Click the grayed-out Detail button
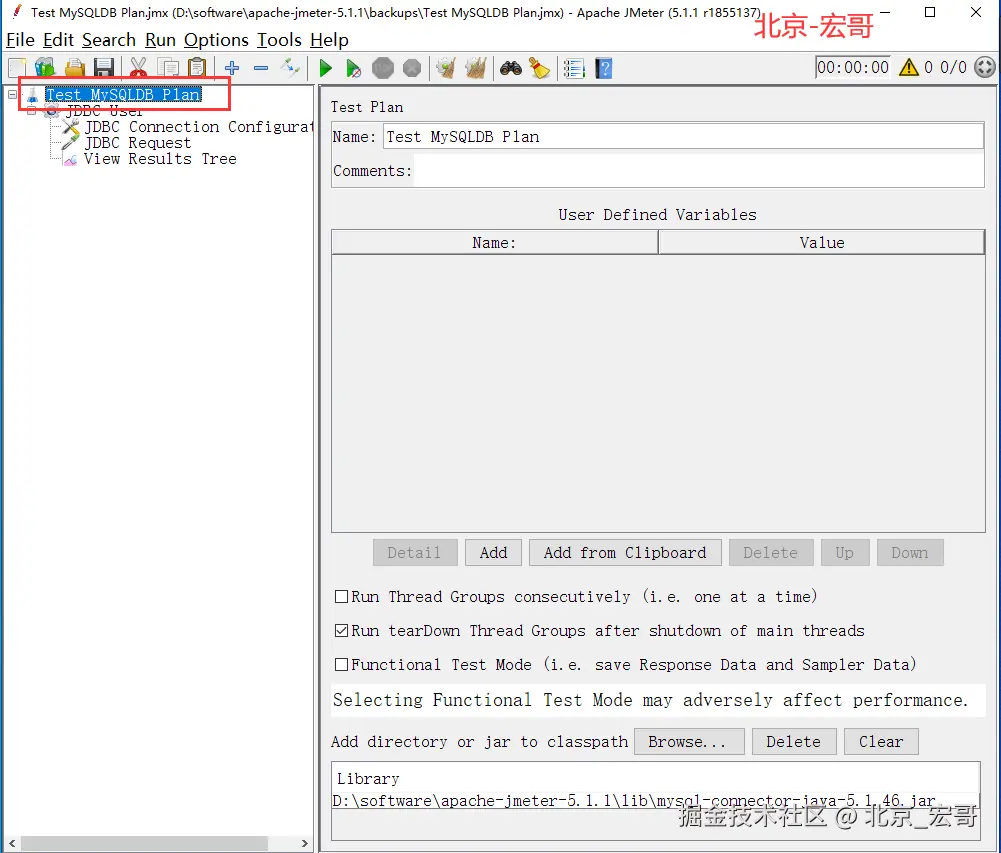This screenshot has height=853, width=1001. tap(415, 552)
